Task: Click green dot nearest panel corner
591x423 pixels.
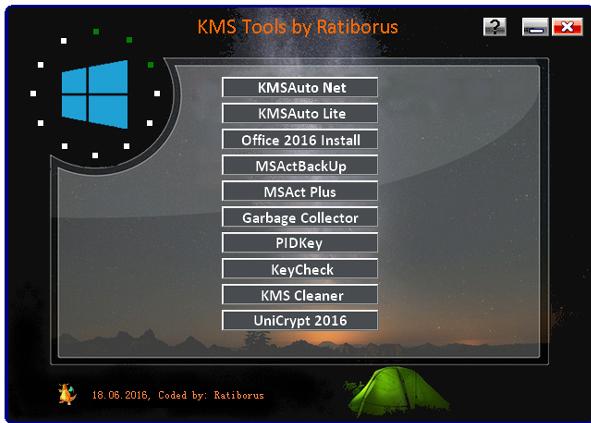Action: point(151,65)
